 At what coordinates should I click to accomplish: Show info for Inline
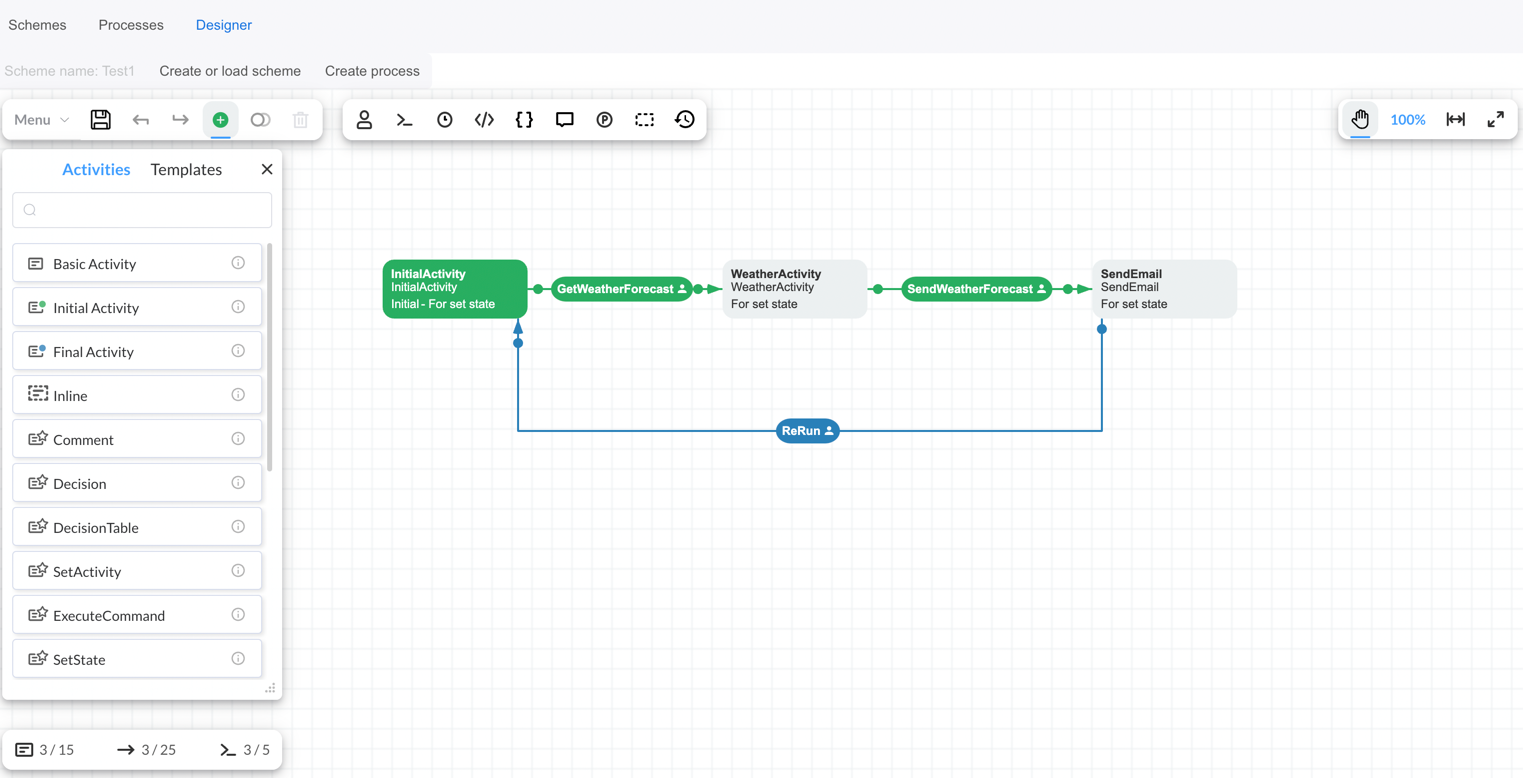[238, 395]
